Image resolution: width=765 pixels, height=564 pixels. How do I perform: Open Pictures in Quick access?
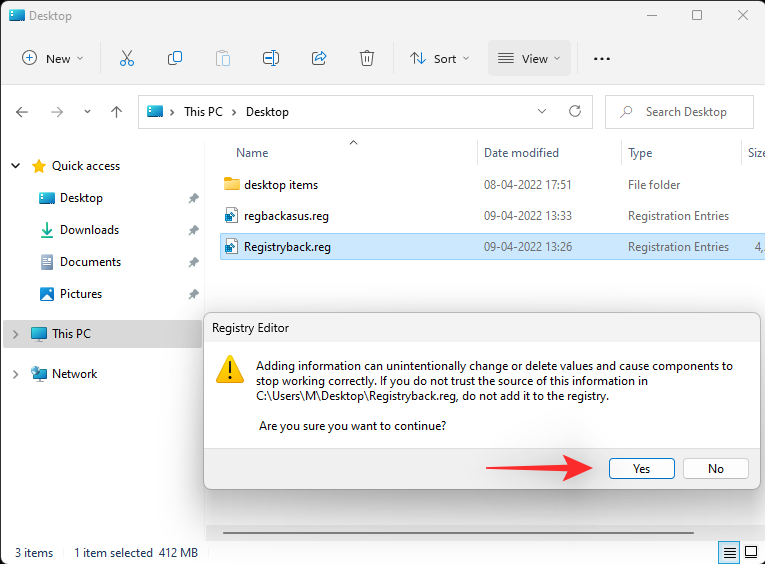pyautogui.click(x=81, y=294)
